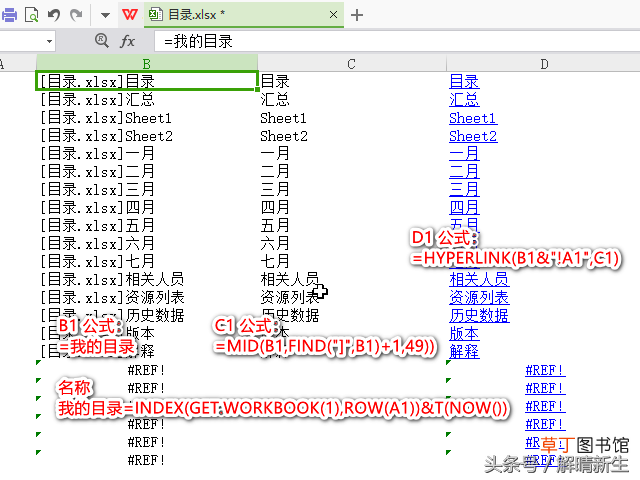The width and height of the screenshot is (640, 480).
Task: Follow the 二月 hyperlink
Action: (464, 171)
